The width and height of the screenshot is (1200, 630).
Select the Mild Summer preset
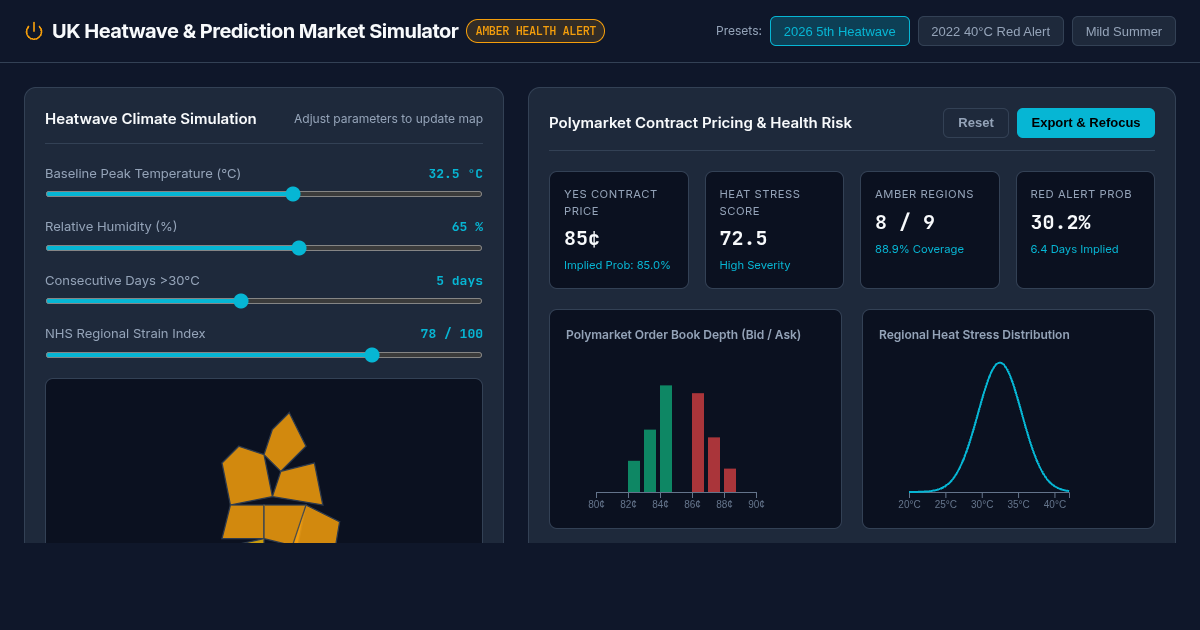[1124, 31]
